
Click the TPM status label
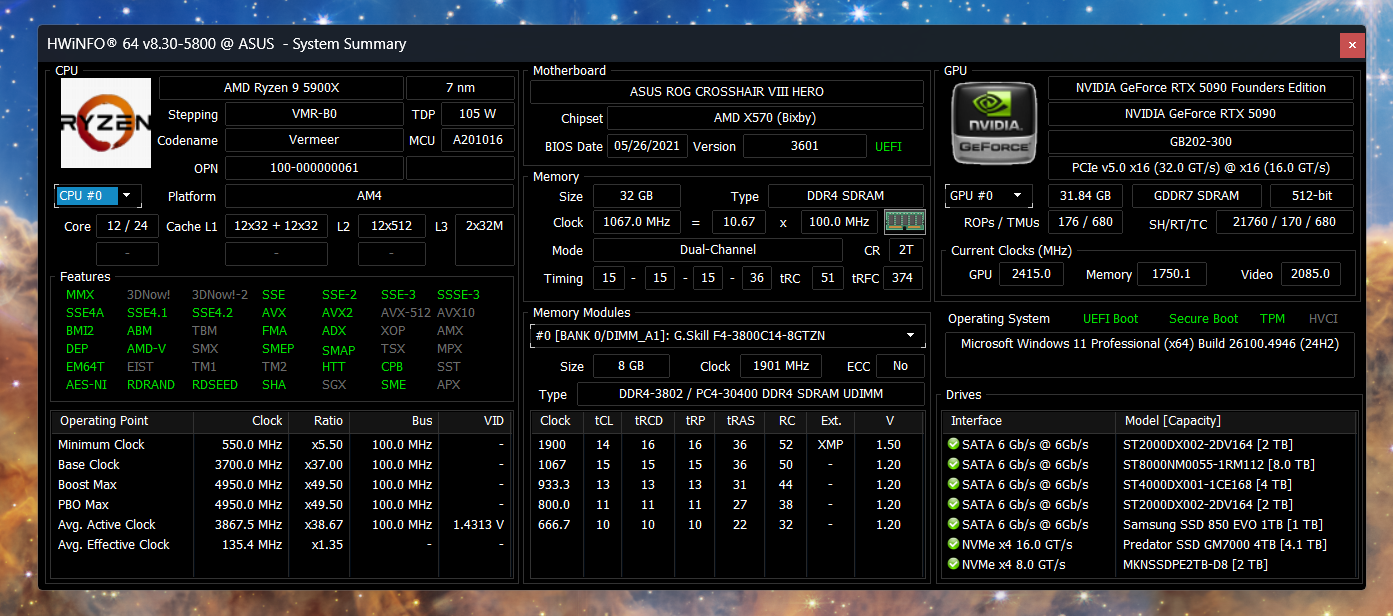click(1272, 319)
